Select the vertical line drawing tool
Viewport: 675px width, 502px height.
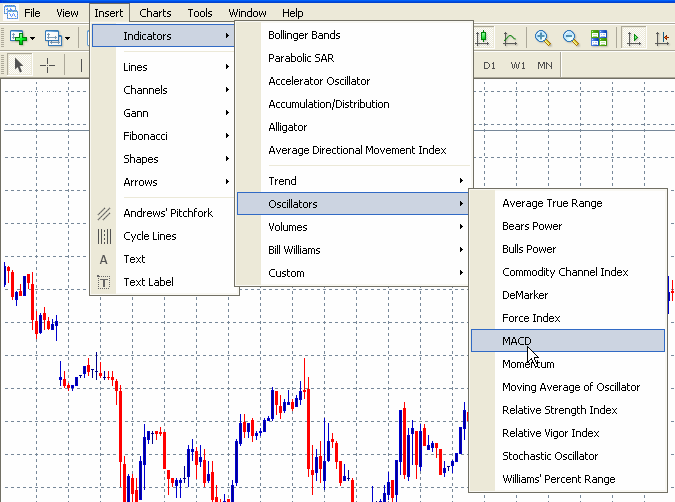point(81,65)
